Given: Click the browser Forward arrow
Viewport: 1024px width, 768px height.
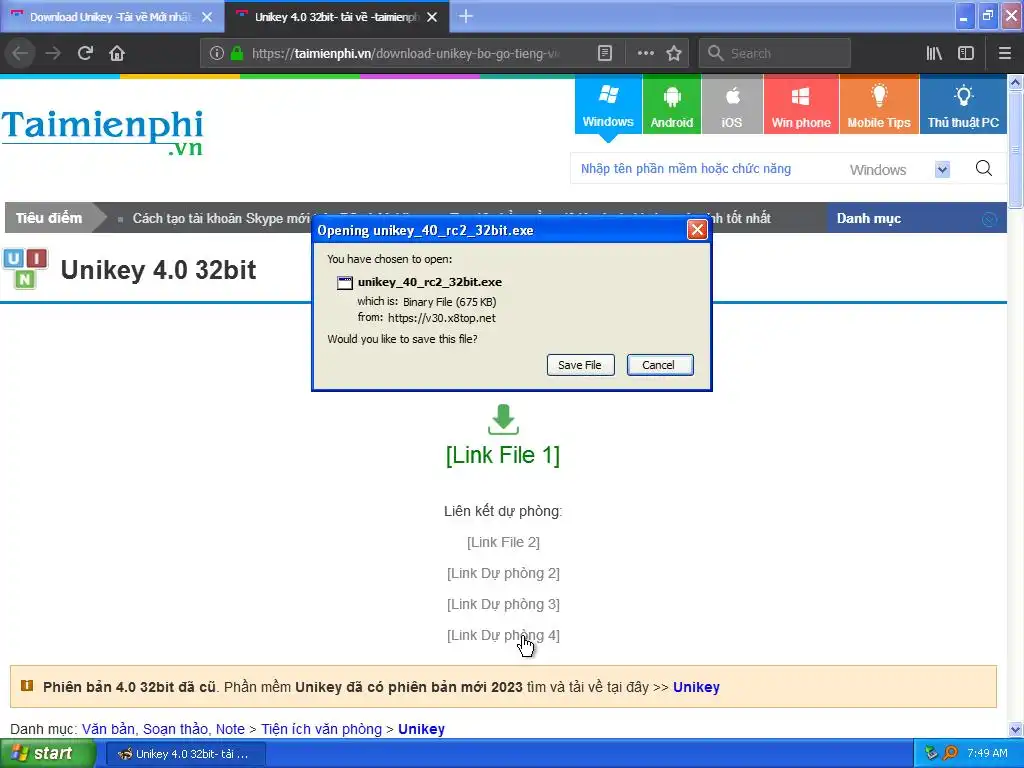Looking at the screenshot, I should [53, 53].
